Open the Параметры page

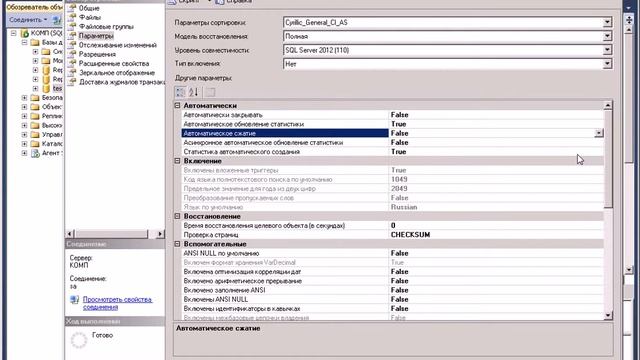[96, 36]
